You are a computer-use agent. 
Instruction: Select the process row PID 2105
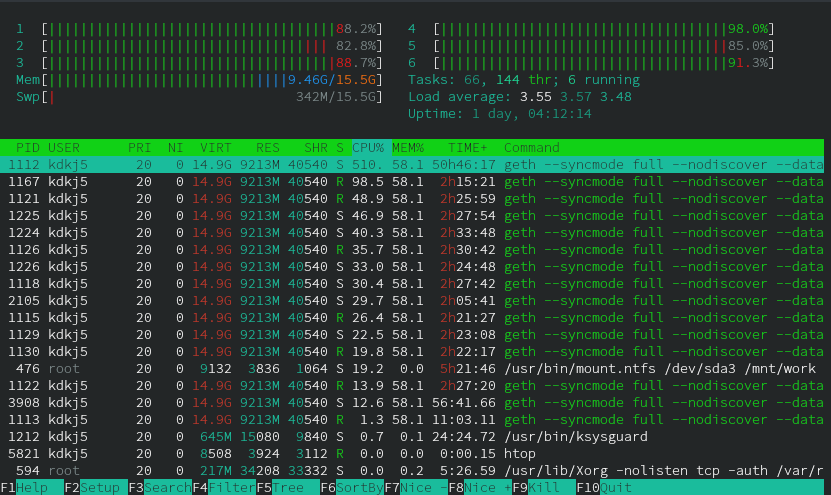pyautogui.click(x=412, y=300)
